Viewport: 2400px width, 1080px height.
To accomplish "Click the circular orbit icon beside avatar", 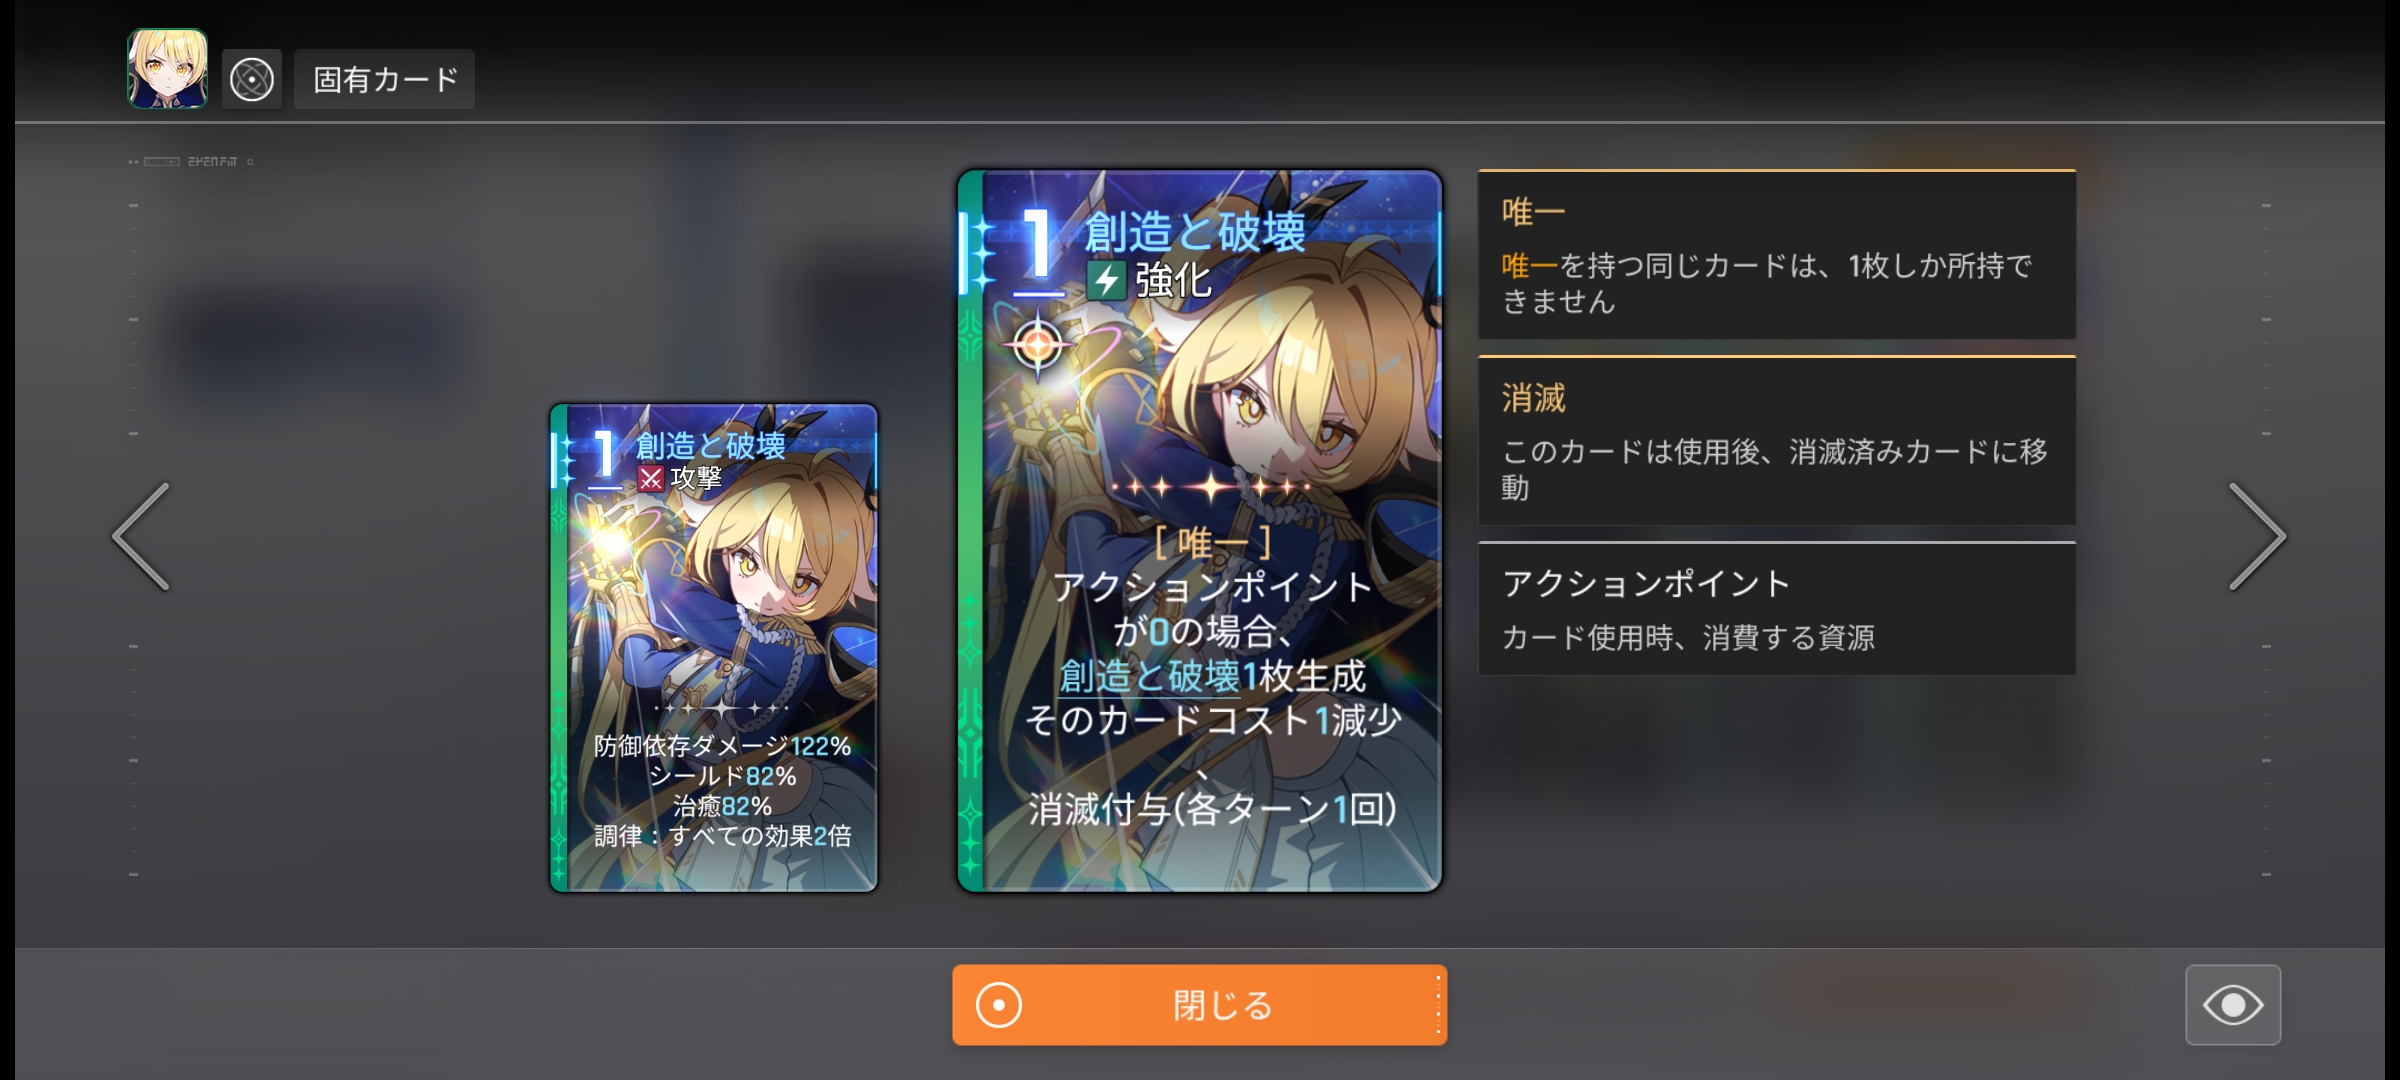I will point(251,79).
